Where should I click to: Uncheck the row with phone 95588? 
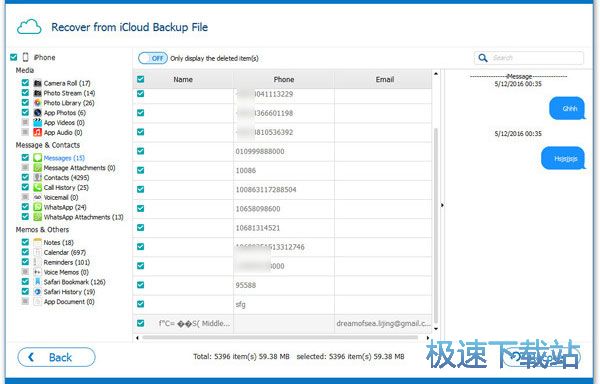pos(140,285)
